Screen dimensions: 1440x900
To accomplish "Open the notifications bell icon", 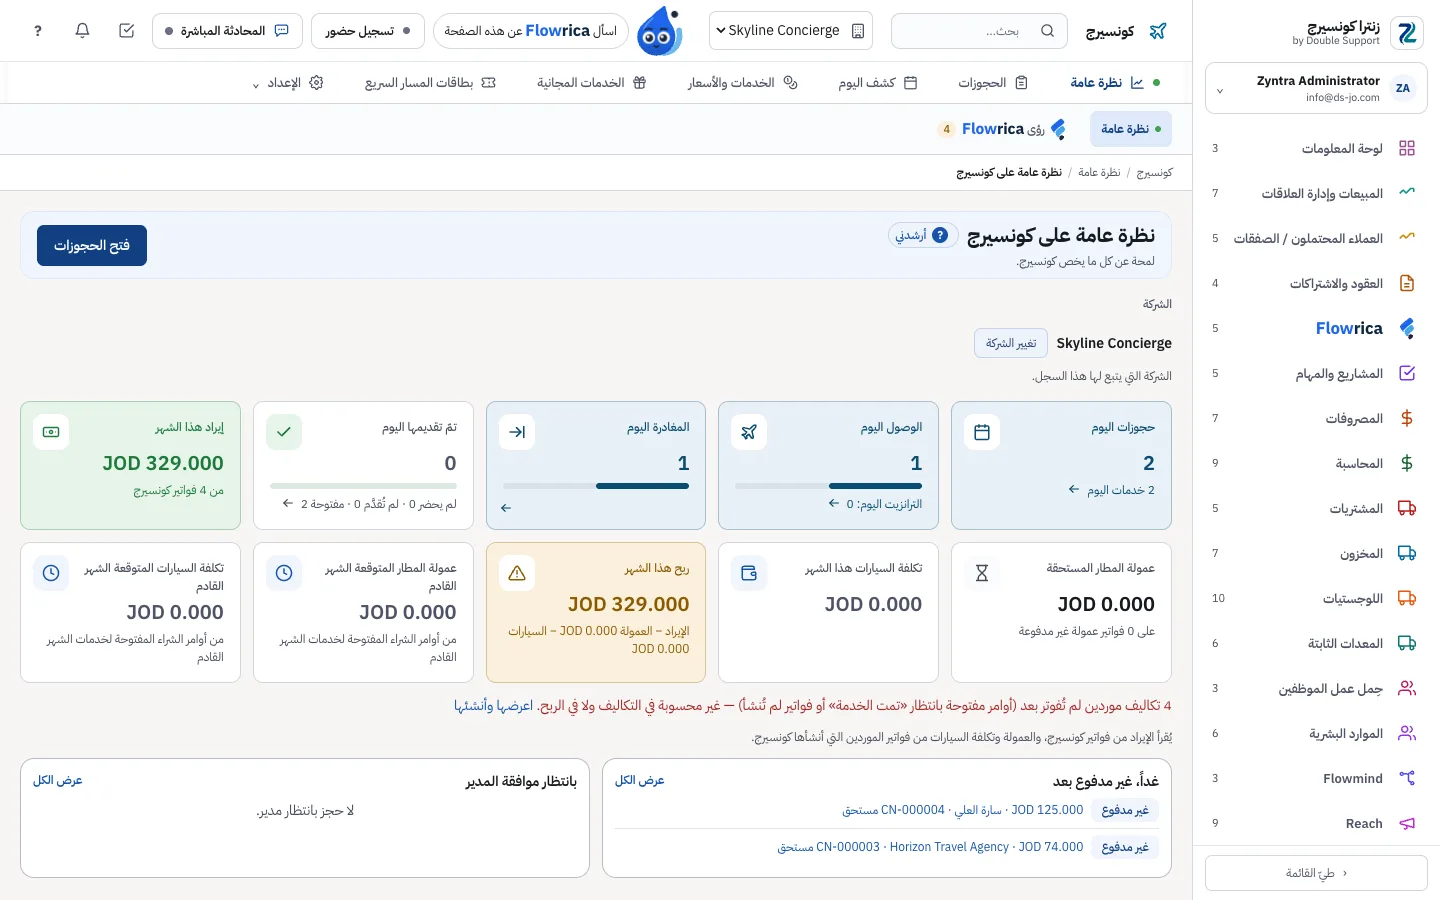I will pos(82,31).
